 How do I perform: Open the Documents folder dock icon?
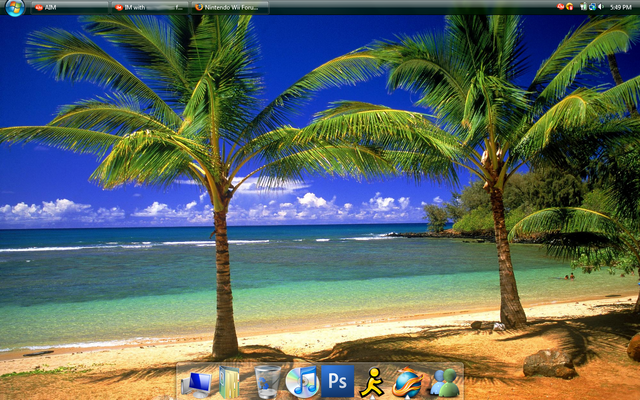[x=229, y=382]
